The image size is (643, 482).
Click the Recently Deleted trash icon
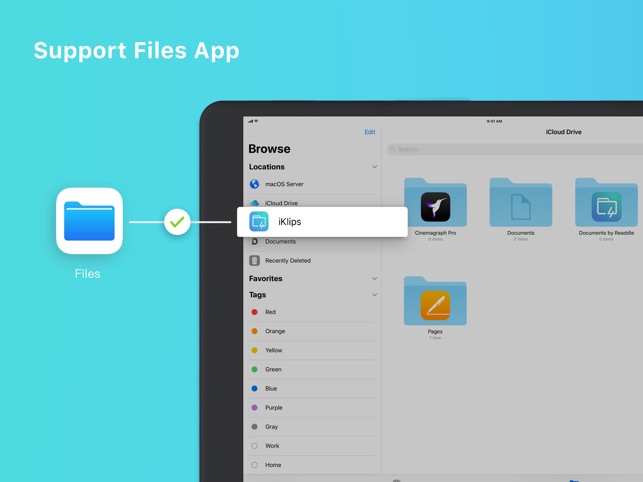(x=254, y=260)
